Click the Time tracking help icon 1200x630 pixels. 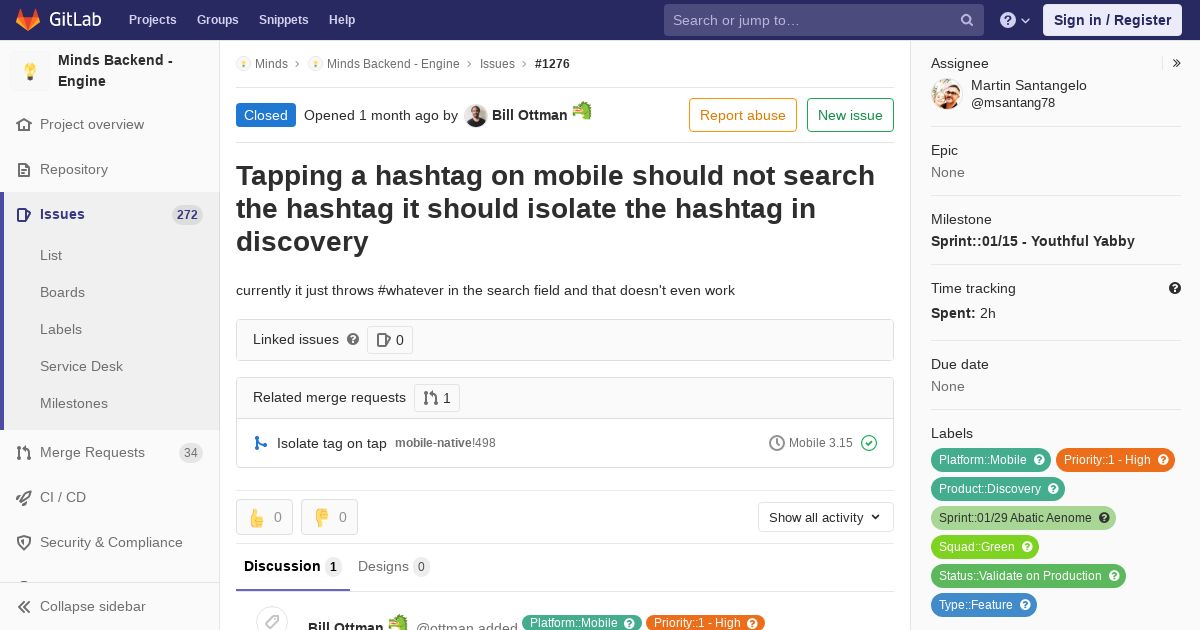click(1175, 288)
